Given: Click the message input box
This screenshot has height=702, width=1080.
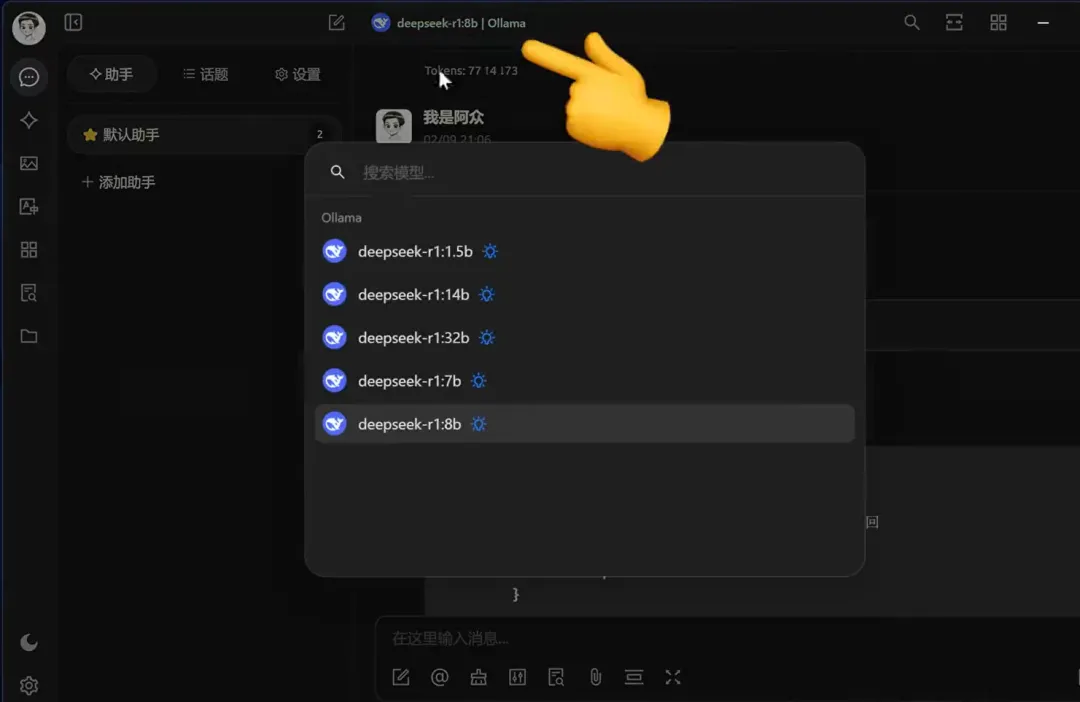Looking at the screenshot, I should (727, 639).
